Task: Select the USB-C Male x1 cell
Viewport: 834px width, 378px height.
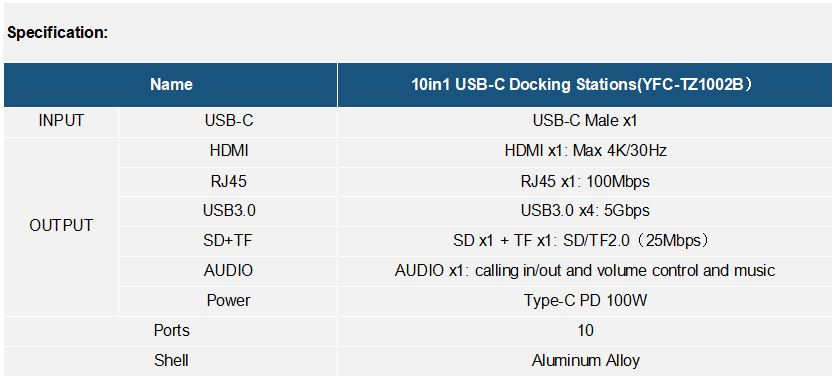Action: click(x=585, y=121)
